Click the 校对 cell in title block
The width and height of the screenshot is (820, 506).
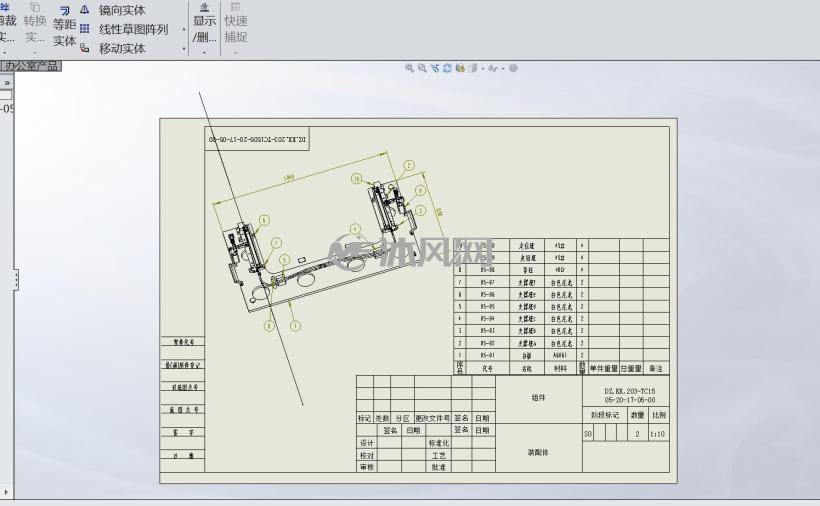point(367,455)
